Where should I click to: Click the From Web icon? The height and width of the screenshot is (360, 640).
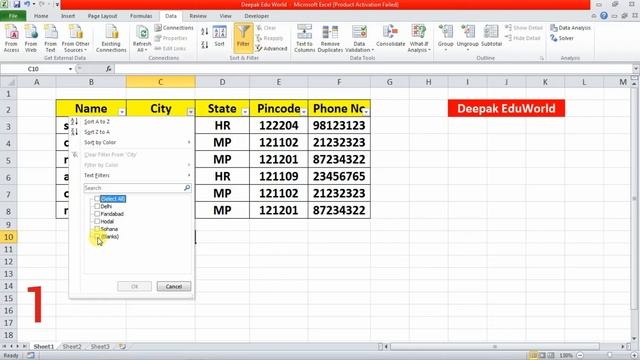click(31, 38)
